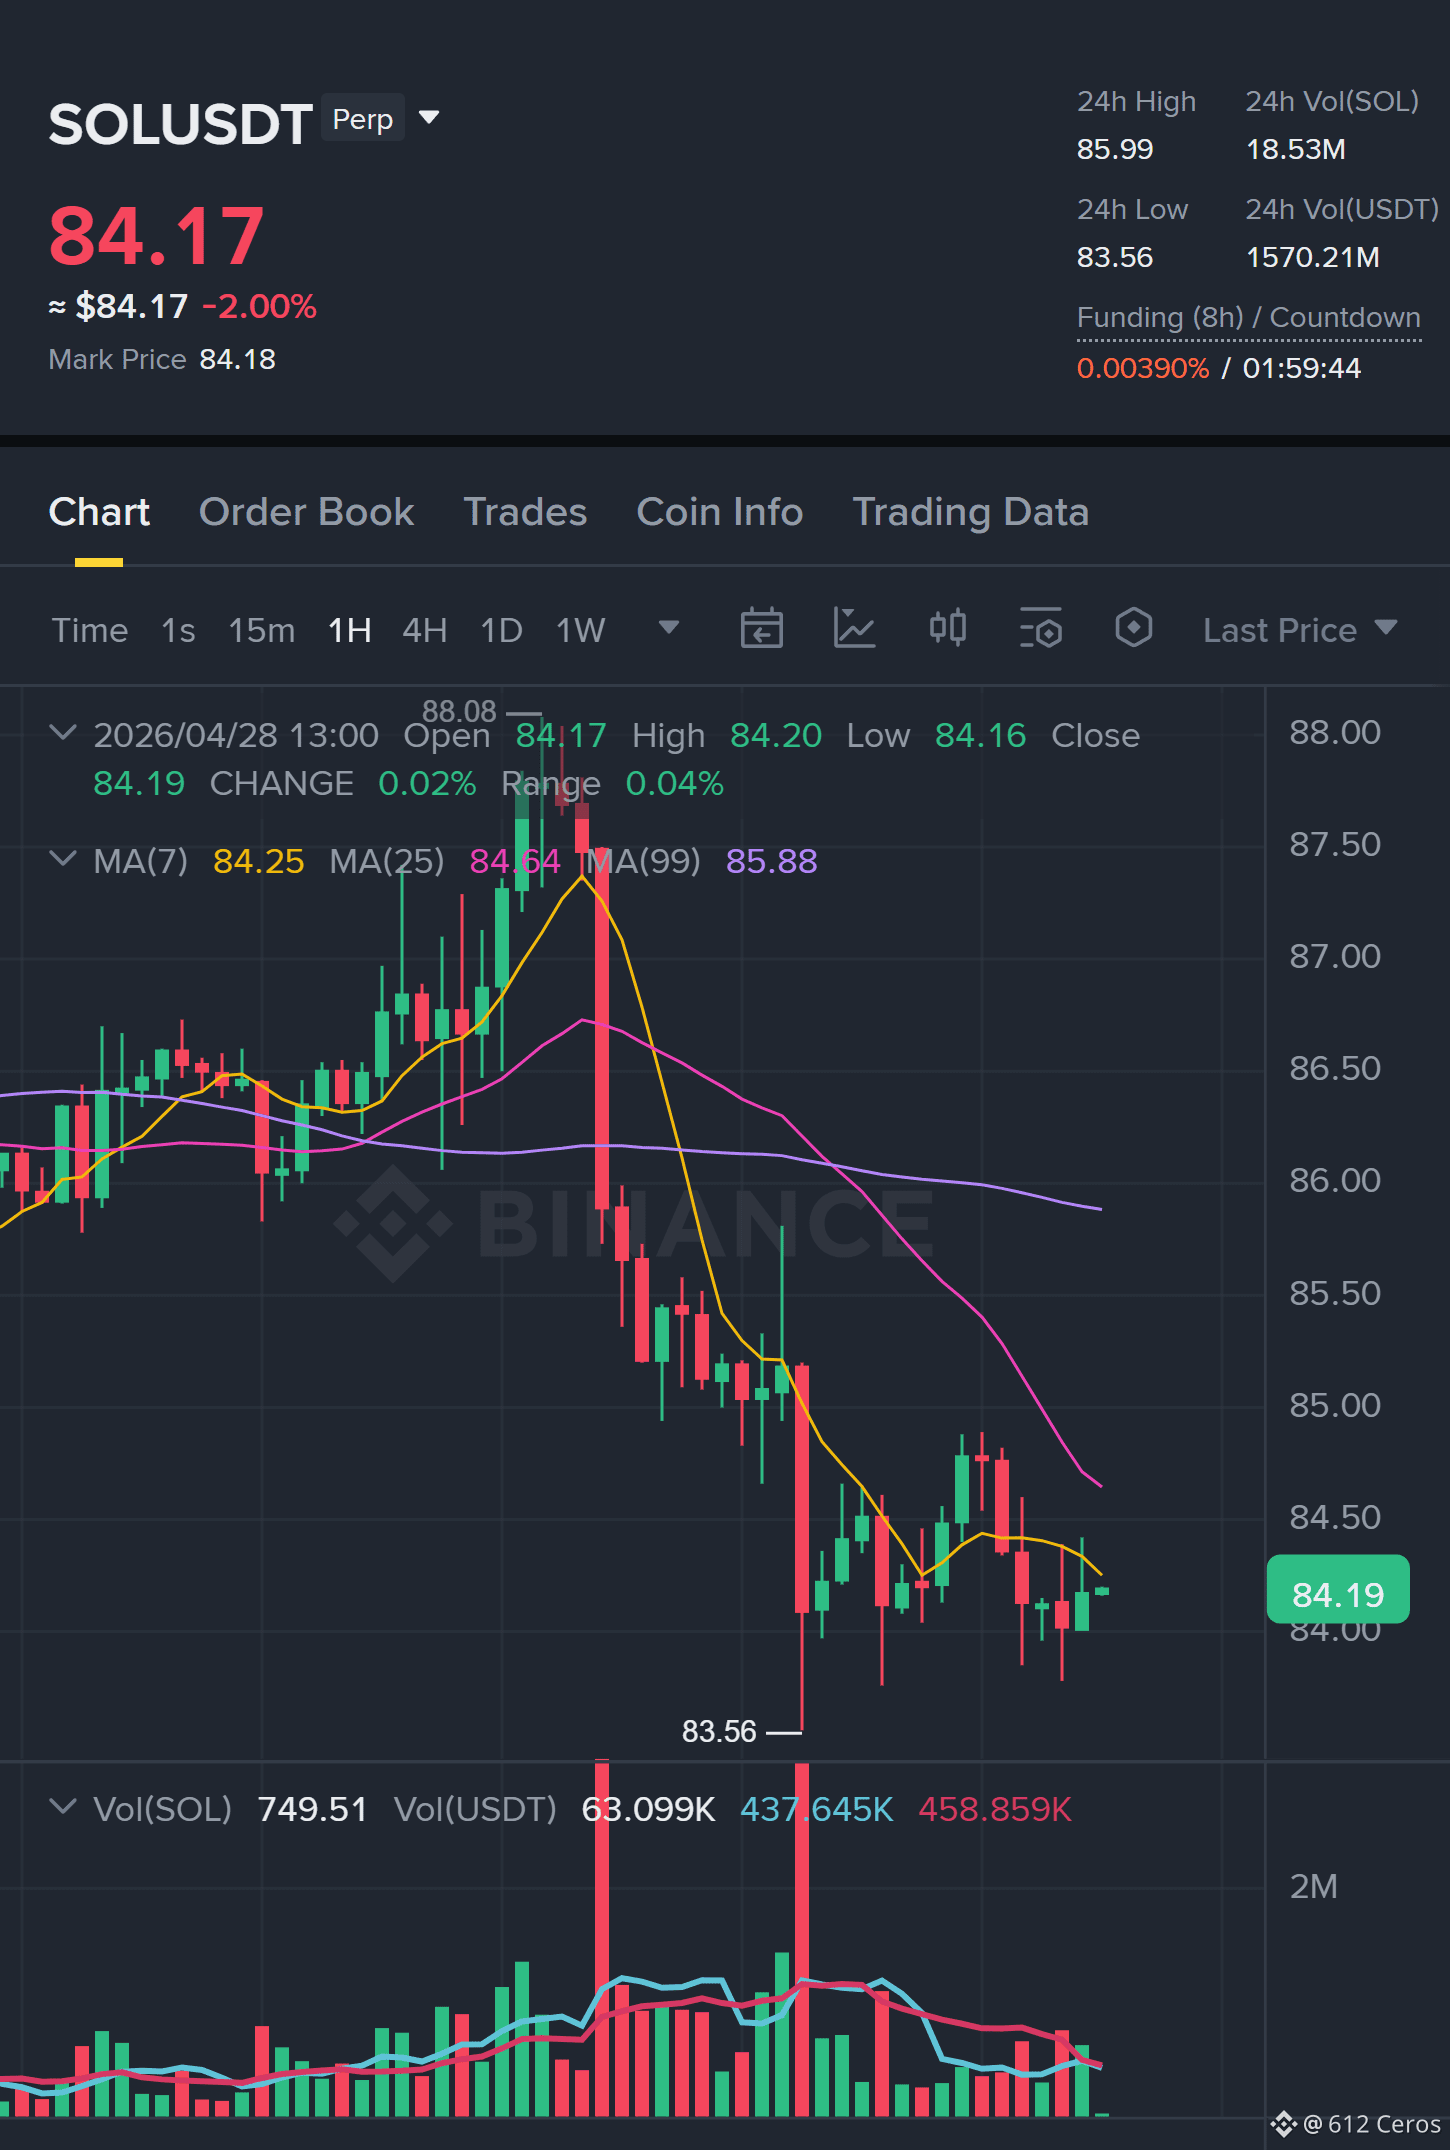Select the 4H interval
Image resolution: width=1450 pixels, height=2150 pixels.
(424, 630)
